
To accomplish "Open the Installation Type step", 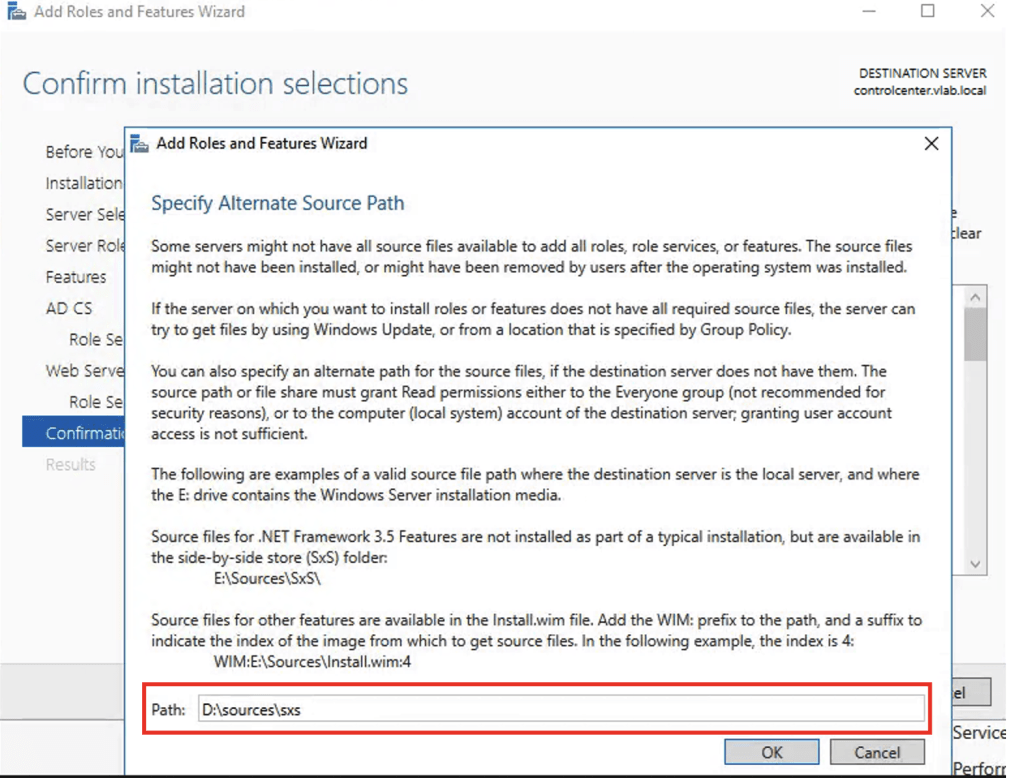I will (x=84, y=183).
